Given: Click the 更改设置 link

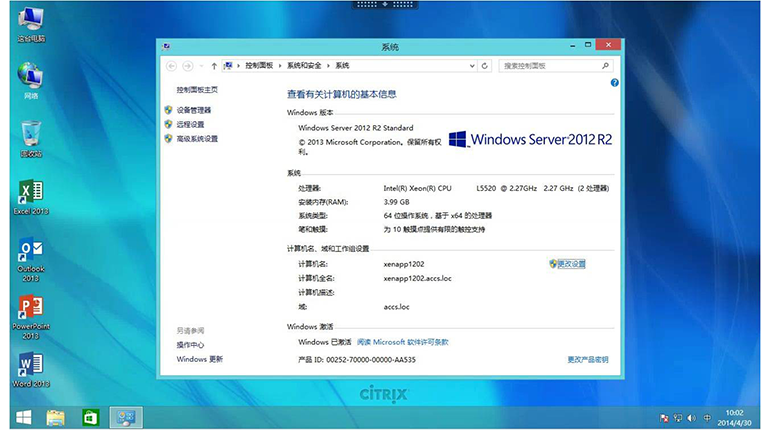Looking at the screenshot, I should tap(571, 264).
